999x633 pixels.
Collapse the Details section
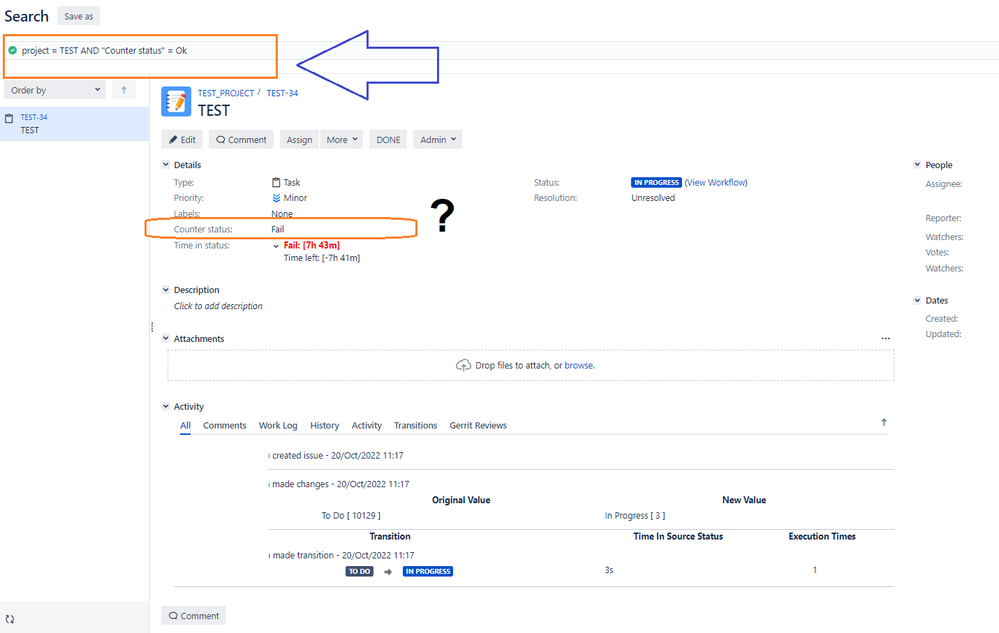point(166,164)
